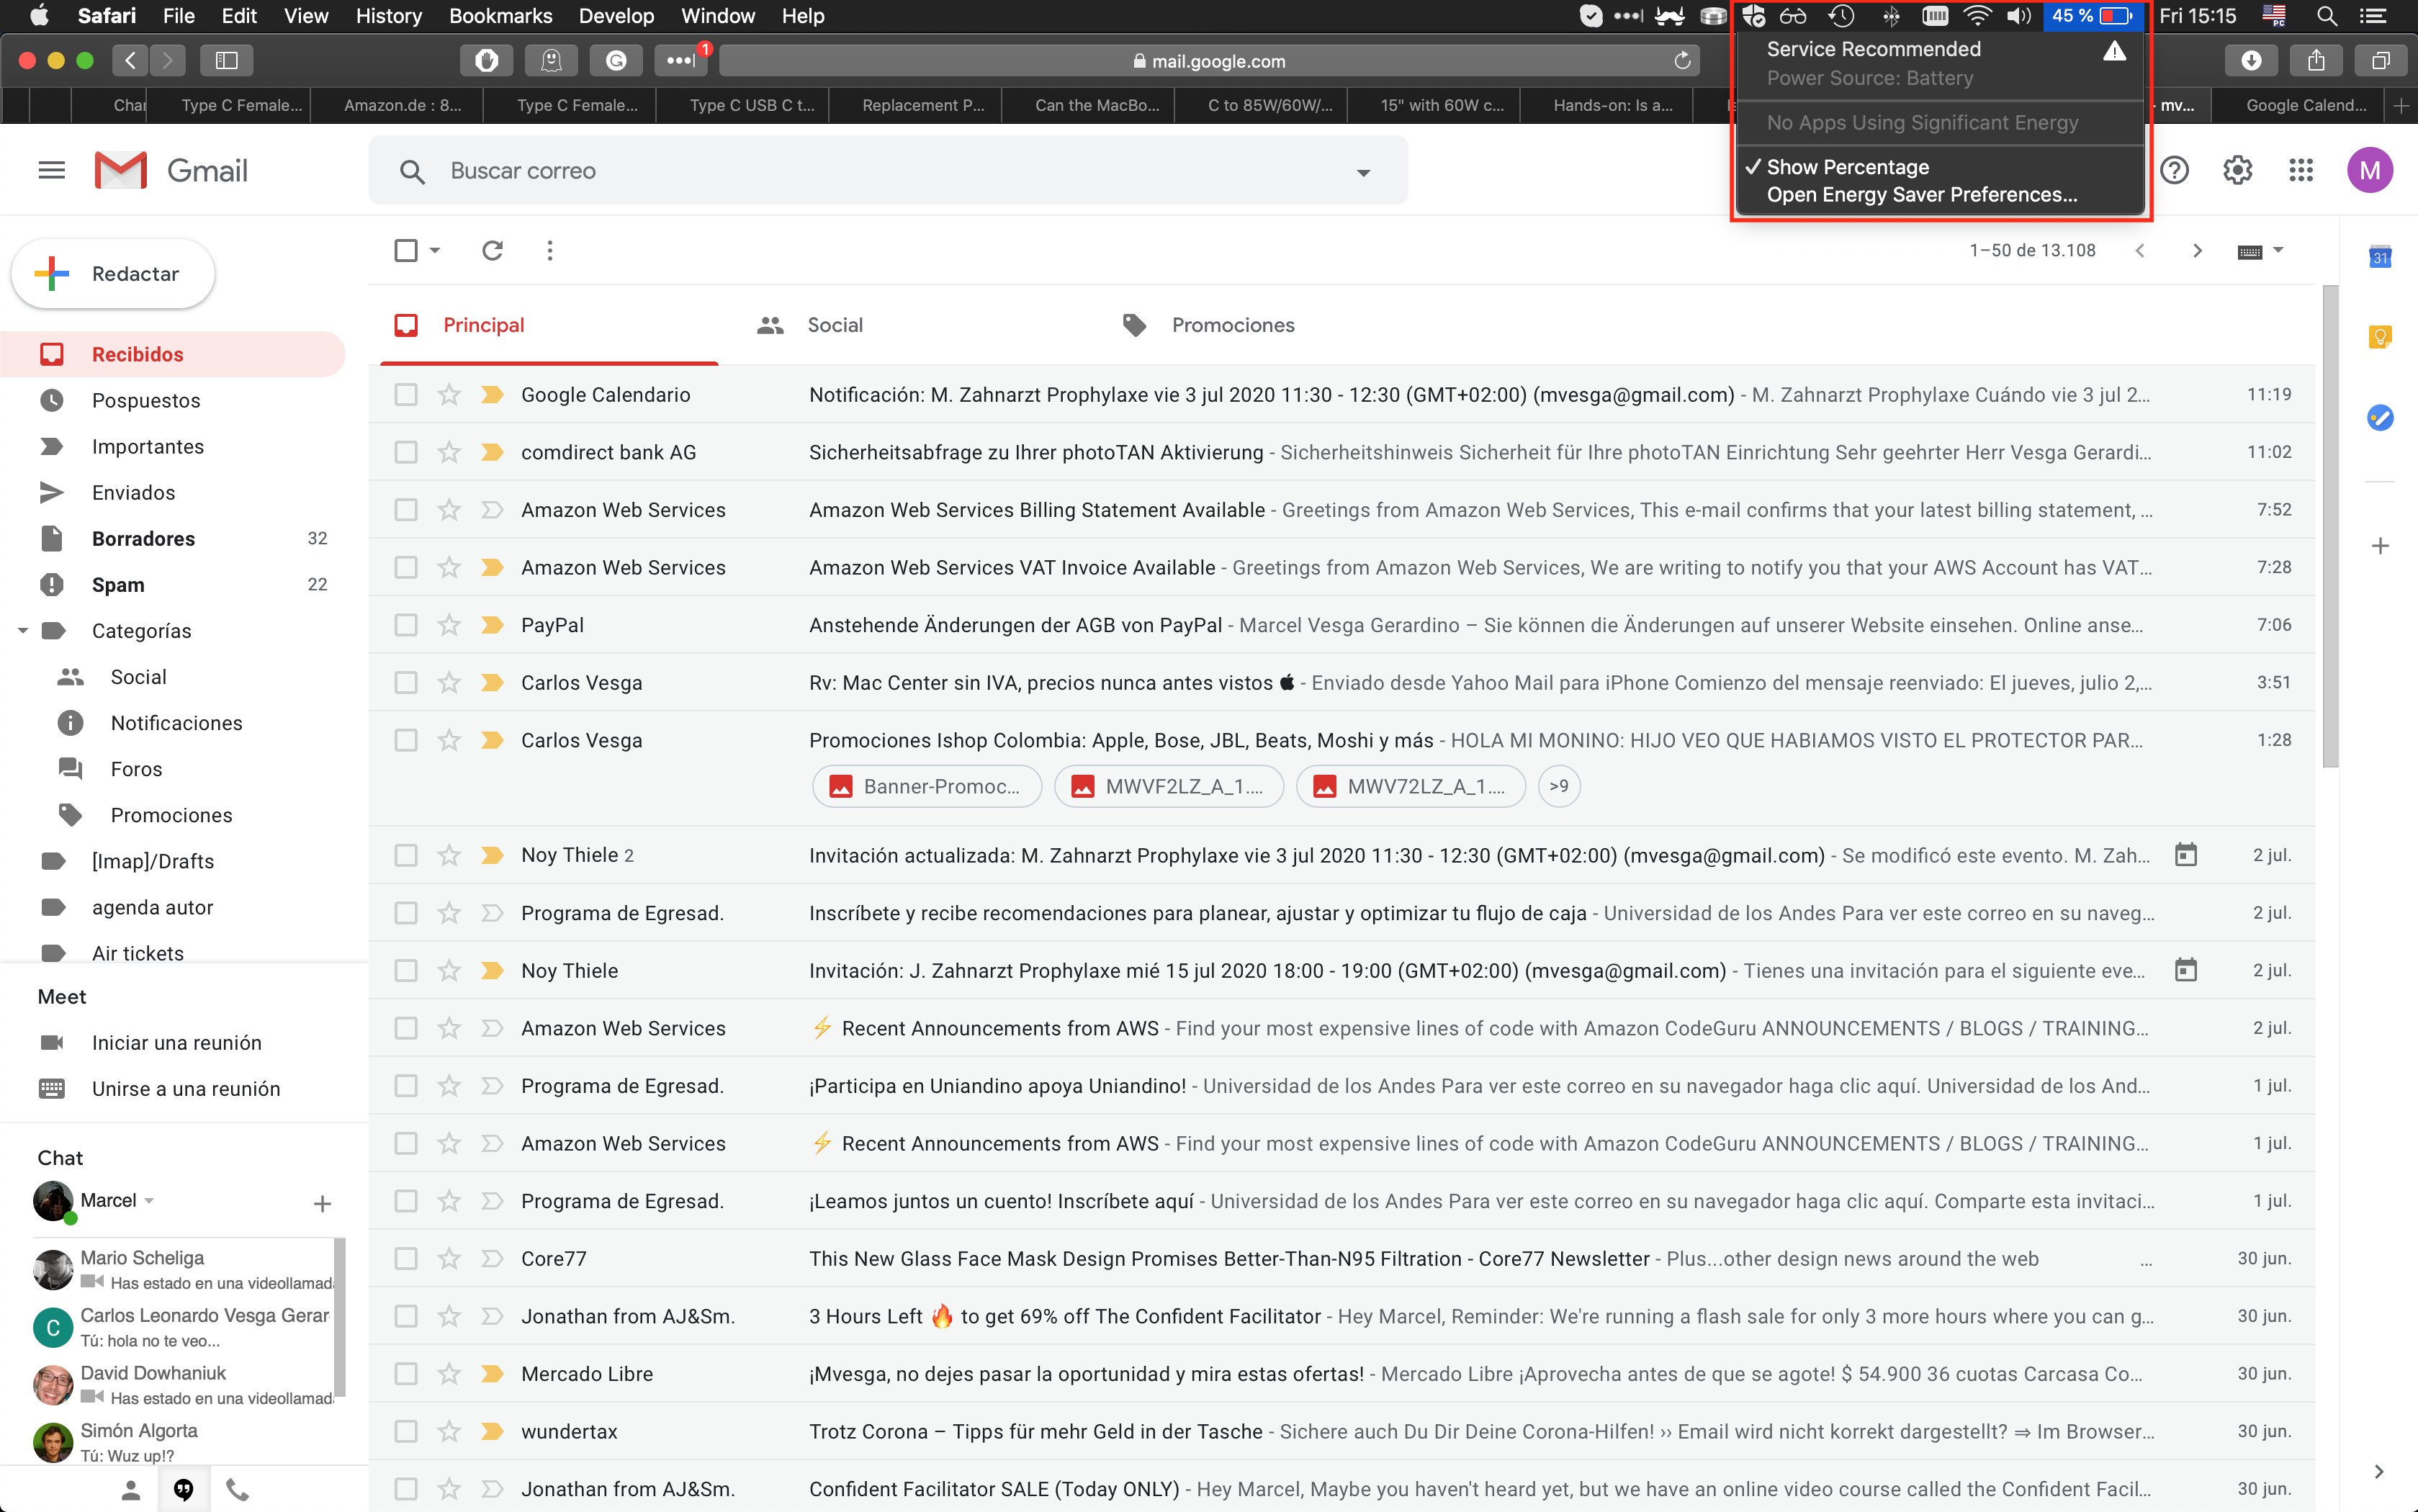This screenshot has height=1512, width=2418.
Task: Click the Safari share icon
Action: [x=2315, y=61]
